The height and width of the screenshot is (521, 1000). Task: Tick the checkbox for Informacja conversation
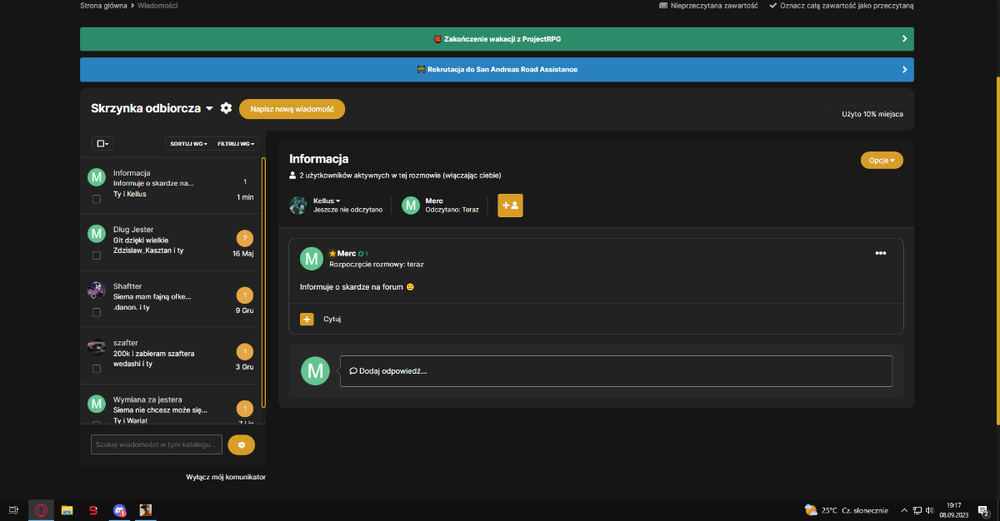point(96,199)
